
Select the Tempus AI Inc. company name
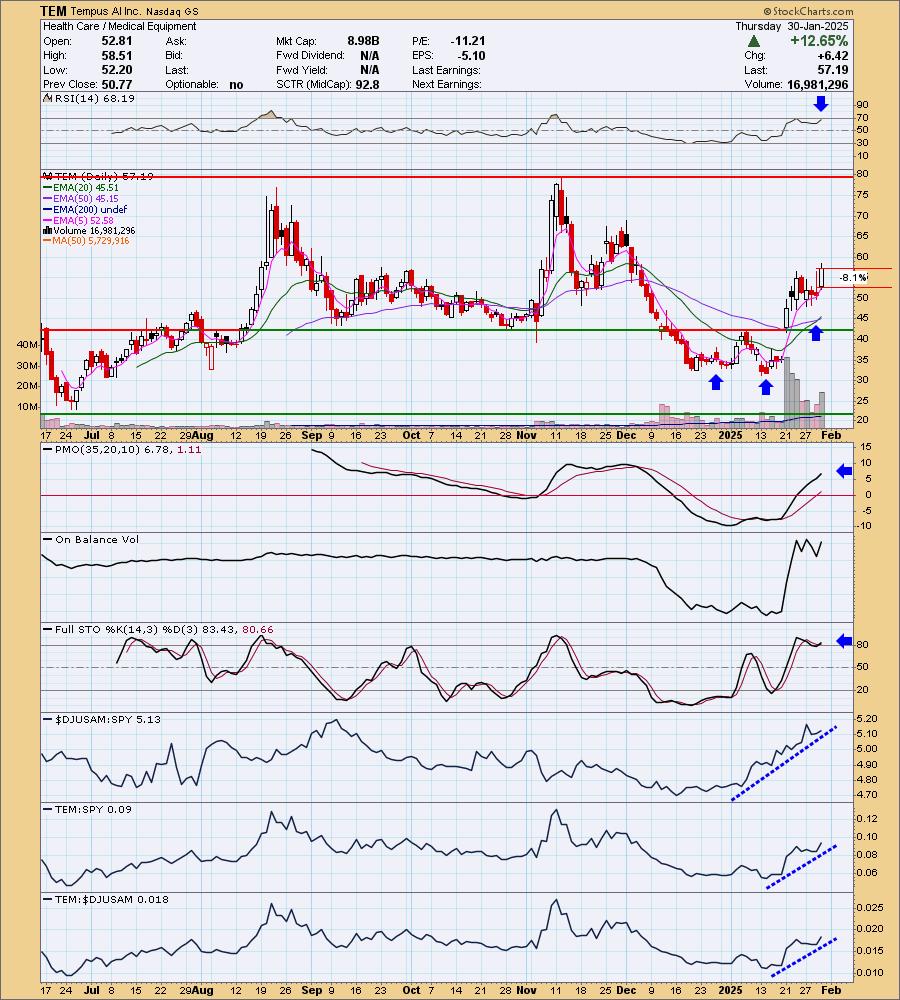coord(107,11)
